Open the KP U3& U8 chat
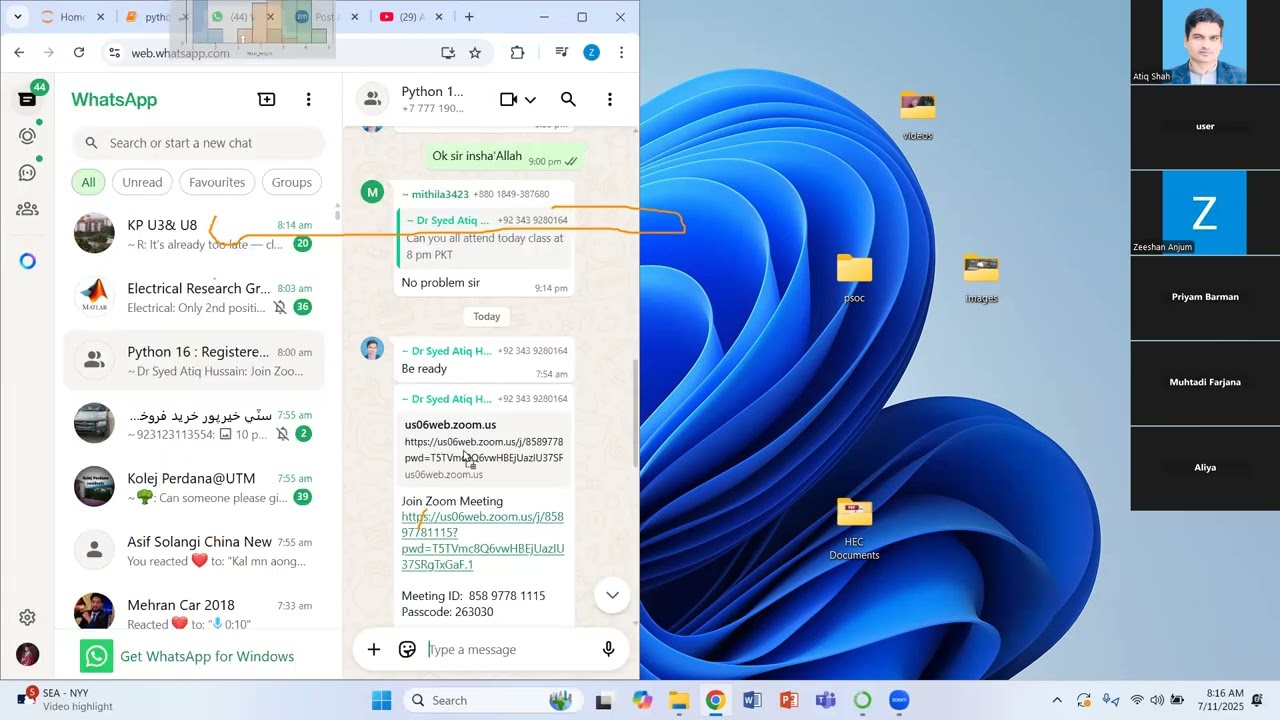 [194, 233]
